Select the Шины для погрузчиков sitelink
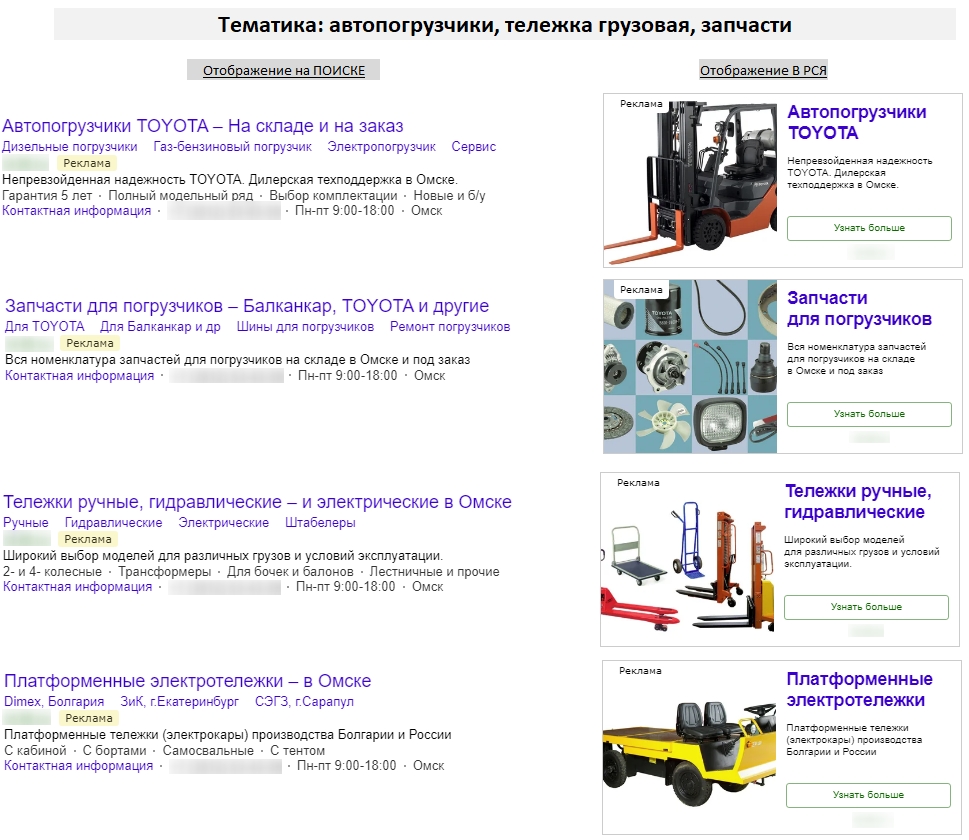The image size is (969, 840). tap(305, 327)
